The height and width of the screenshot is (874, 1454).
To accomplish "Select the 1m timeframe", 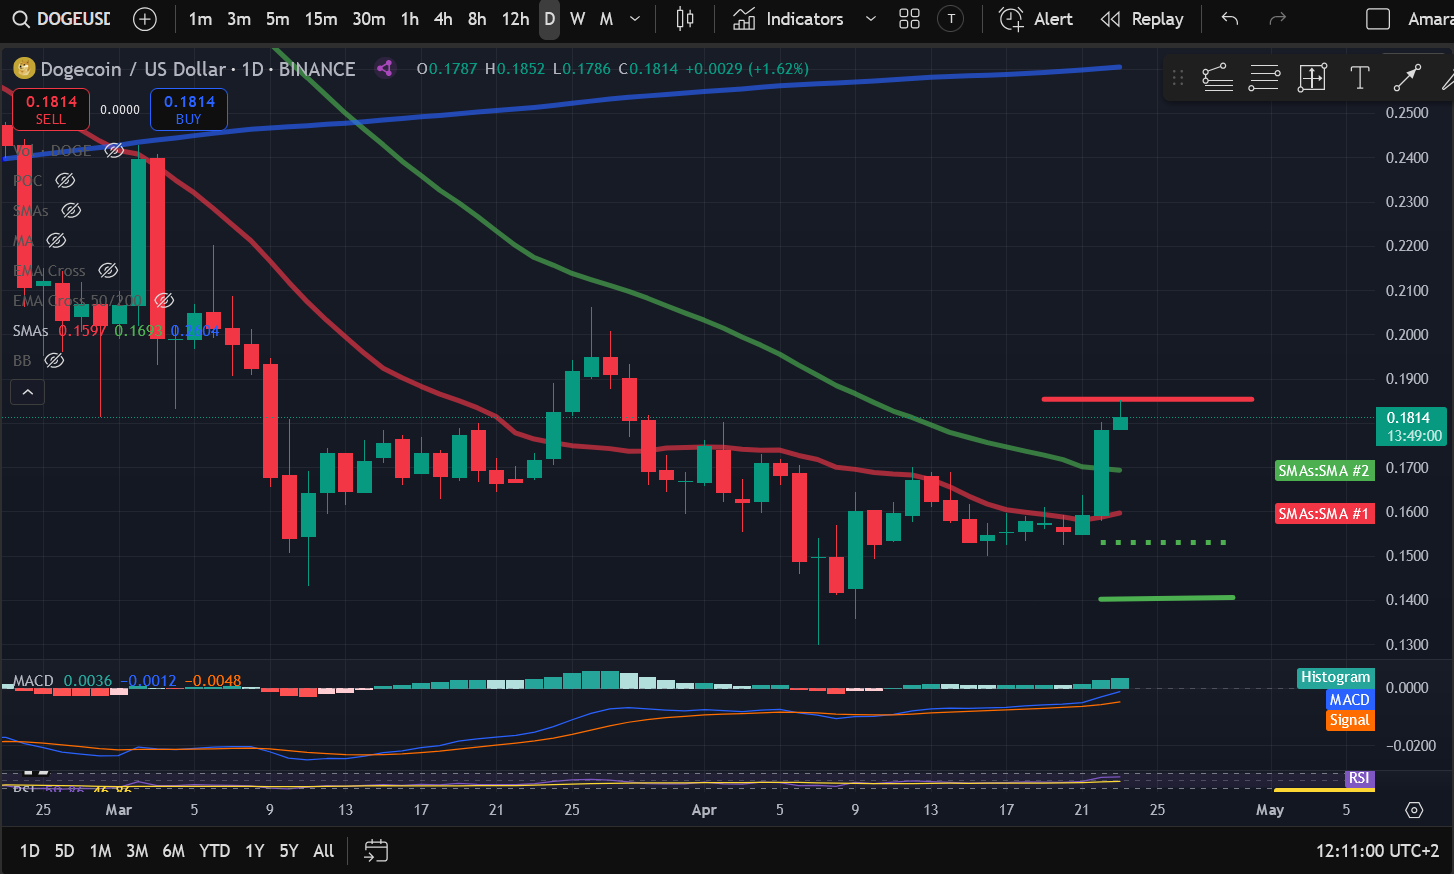I will [x=200, y=19].
